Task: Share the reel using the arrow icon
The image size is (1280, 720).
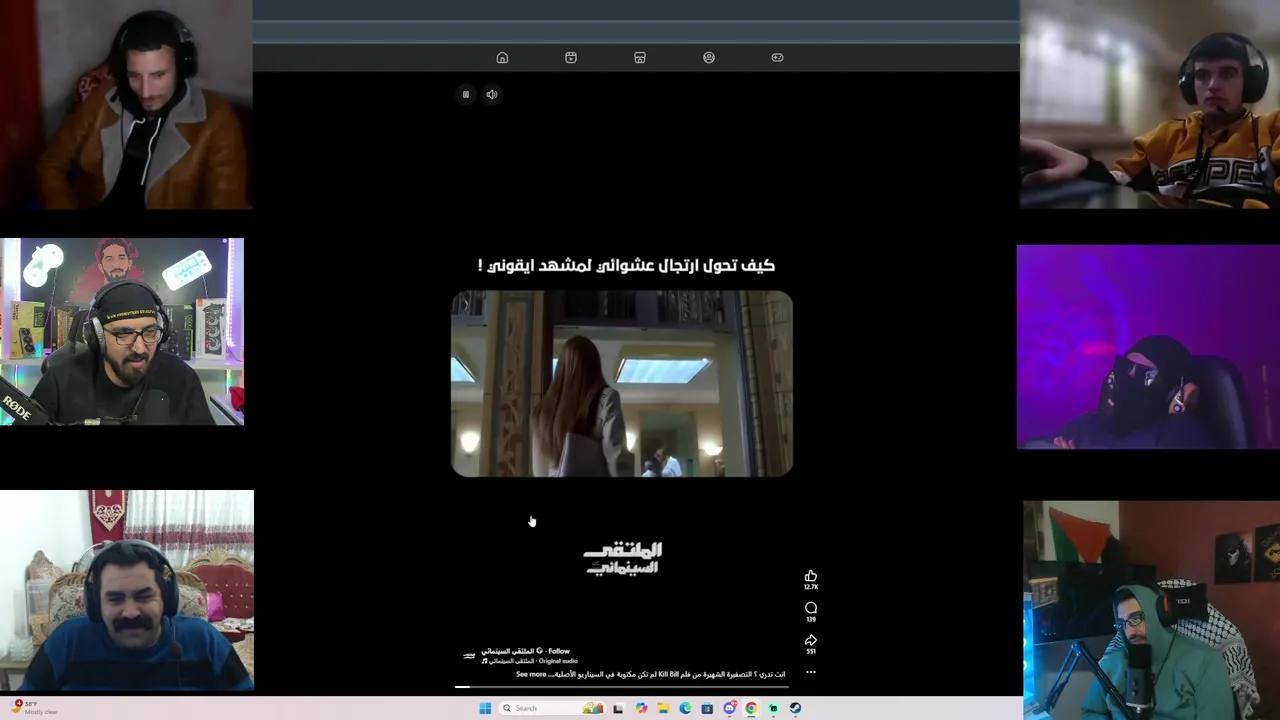Action: [x=811, y=640]
